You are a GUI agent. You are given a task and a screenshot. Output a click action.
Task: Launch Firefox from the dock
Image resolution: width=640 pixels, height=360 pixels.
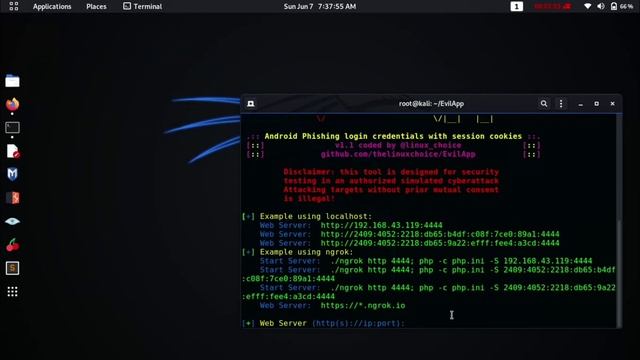(12, 104)
